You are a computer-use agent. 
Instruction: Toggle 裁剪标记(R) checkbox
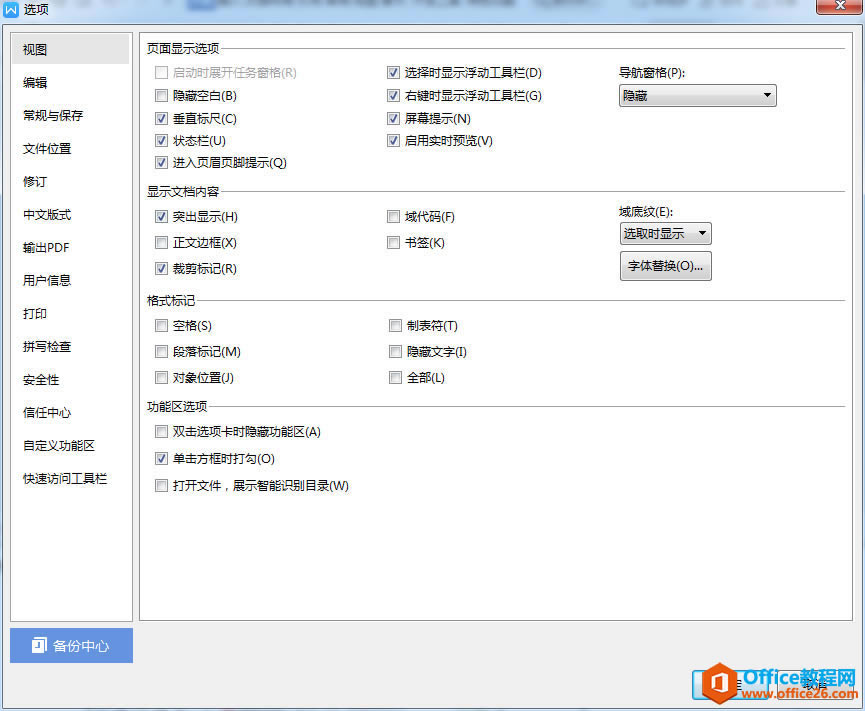tap(161, 269)
